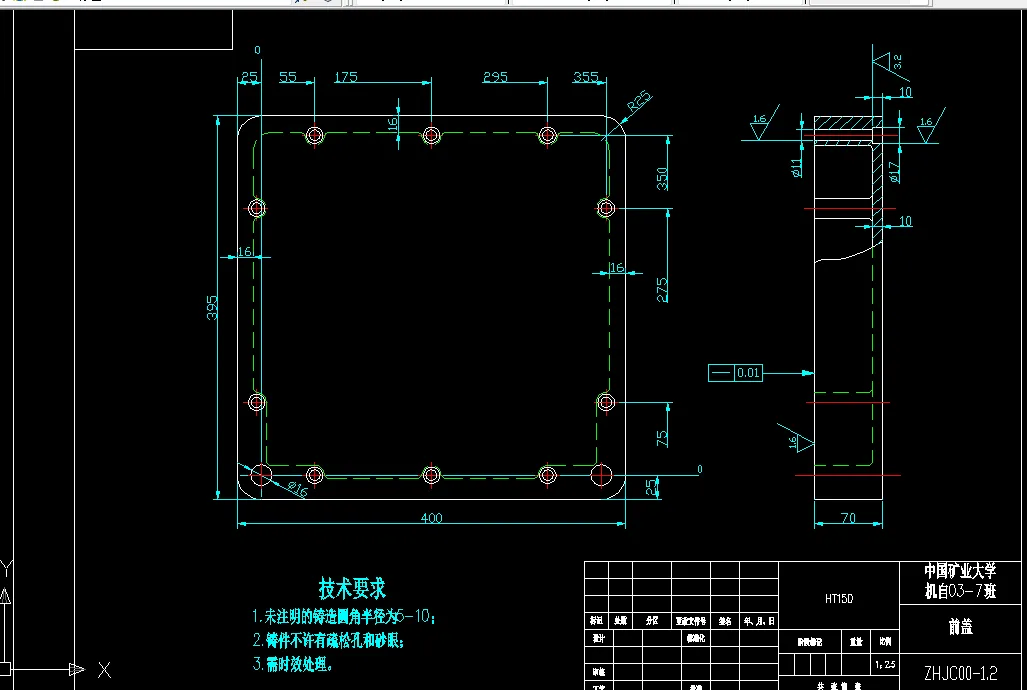Pick the 55 hole position dimension
The height and width of the screenshot is (690, 1027).
(x=288, y=77)
